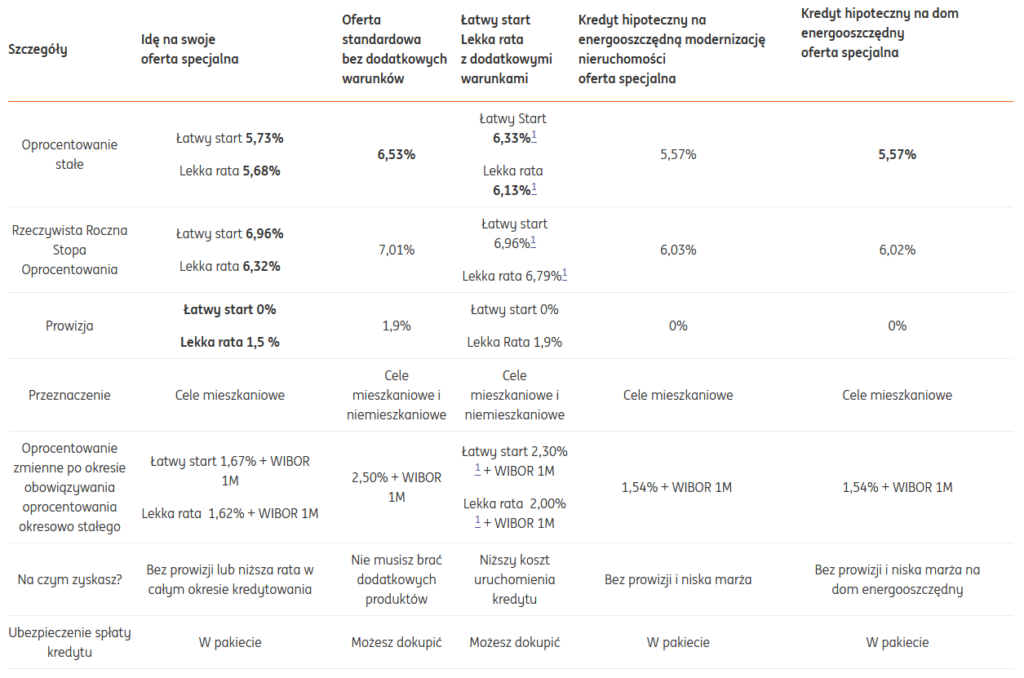Select the 'Idę na swoje oferta specjalna' header

click(190, 50)
